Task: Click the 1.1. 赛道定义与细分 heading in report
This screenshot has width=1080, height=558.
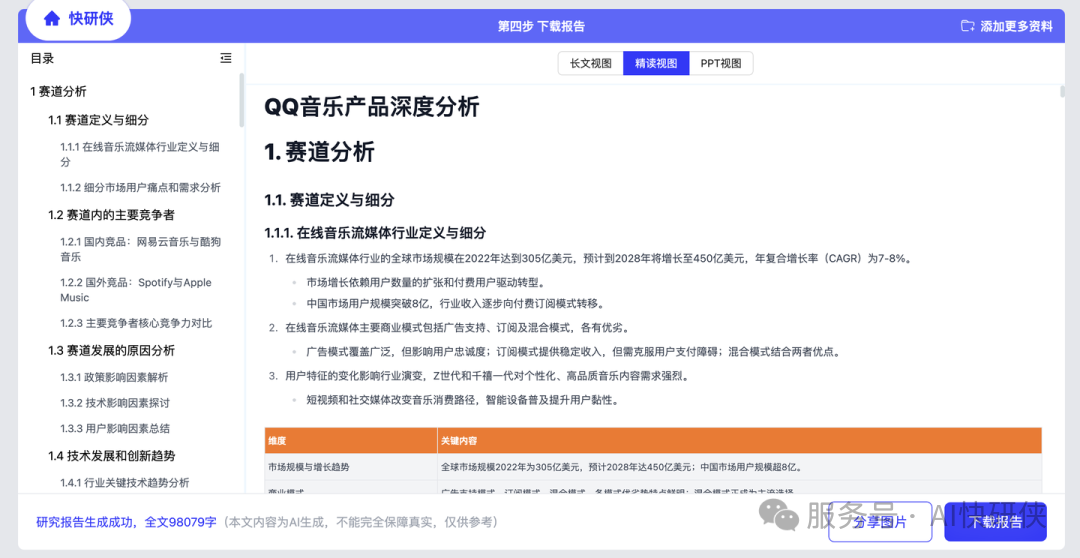Action: (x=329, y=200)
